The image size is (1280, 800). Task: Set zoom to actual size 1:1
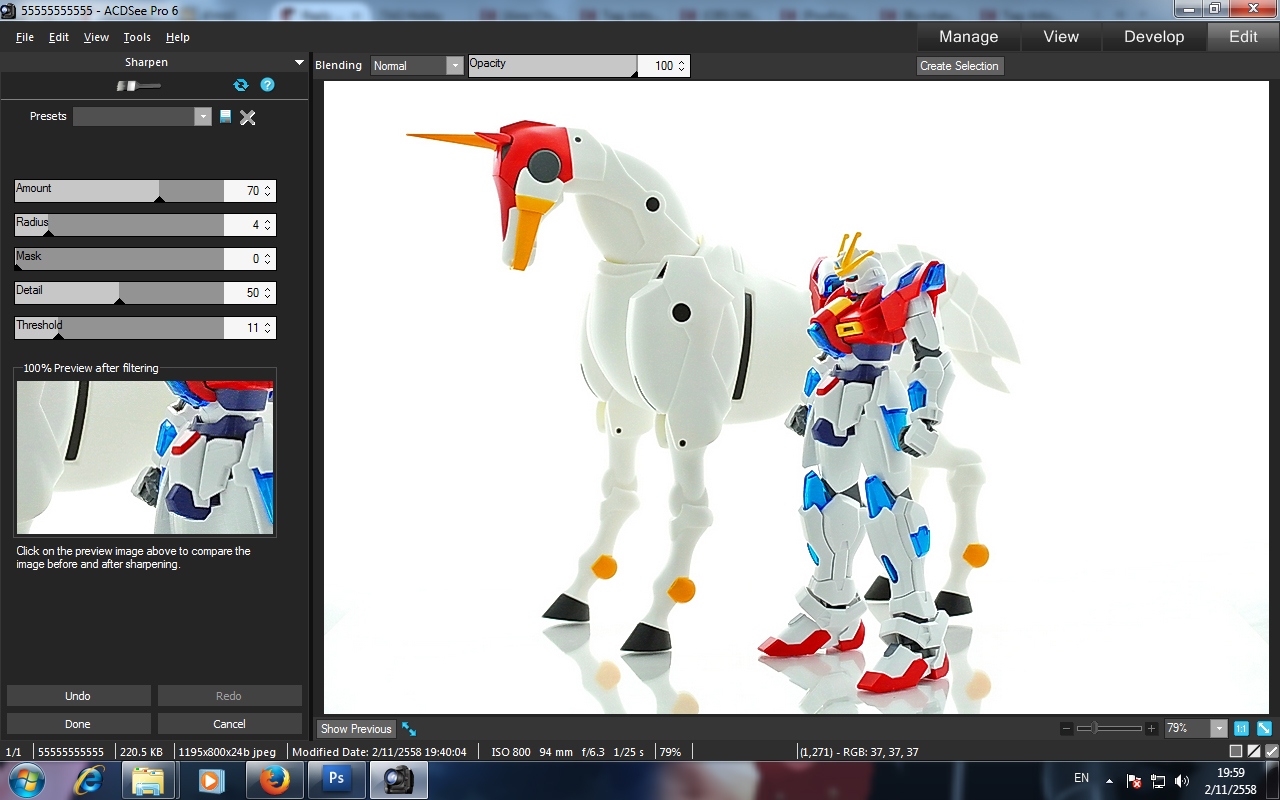click(1242, 729)
